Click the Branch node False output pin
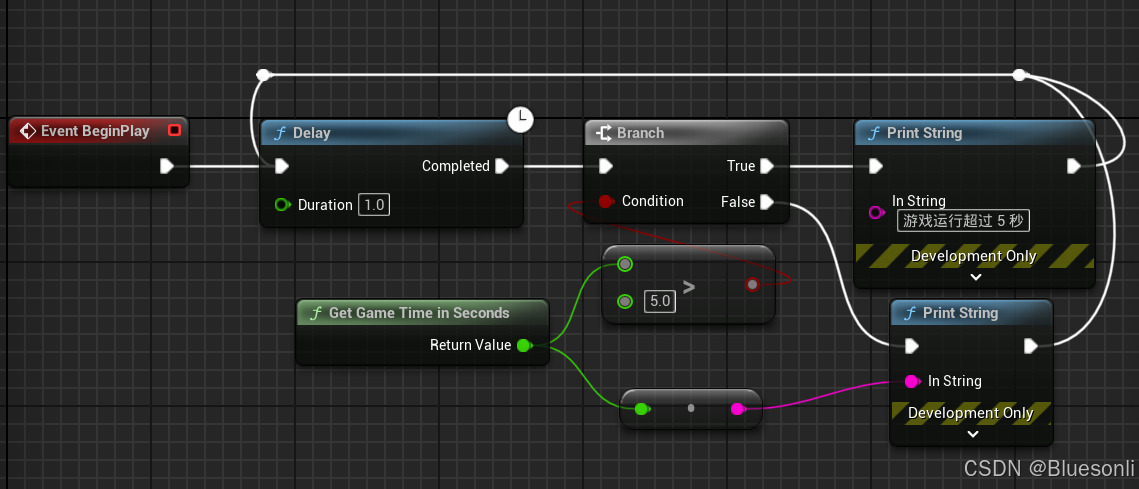 point(766,202)
